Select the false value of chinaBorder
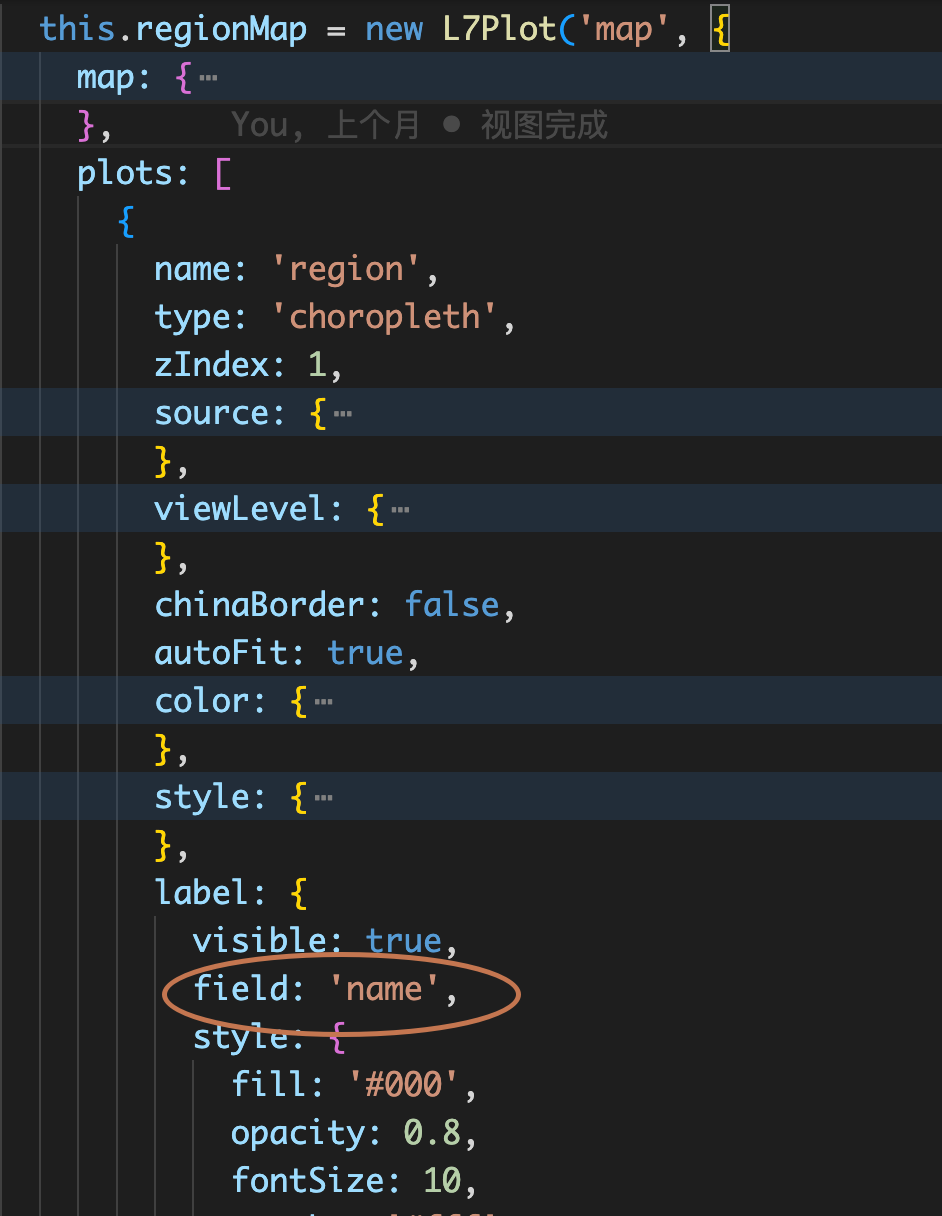The width and height of the screenshot is (942, 1216). pyautogui.click(x=452, y=604)
